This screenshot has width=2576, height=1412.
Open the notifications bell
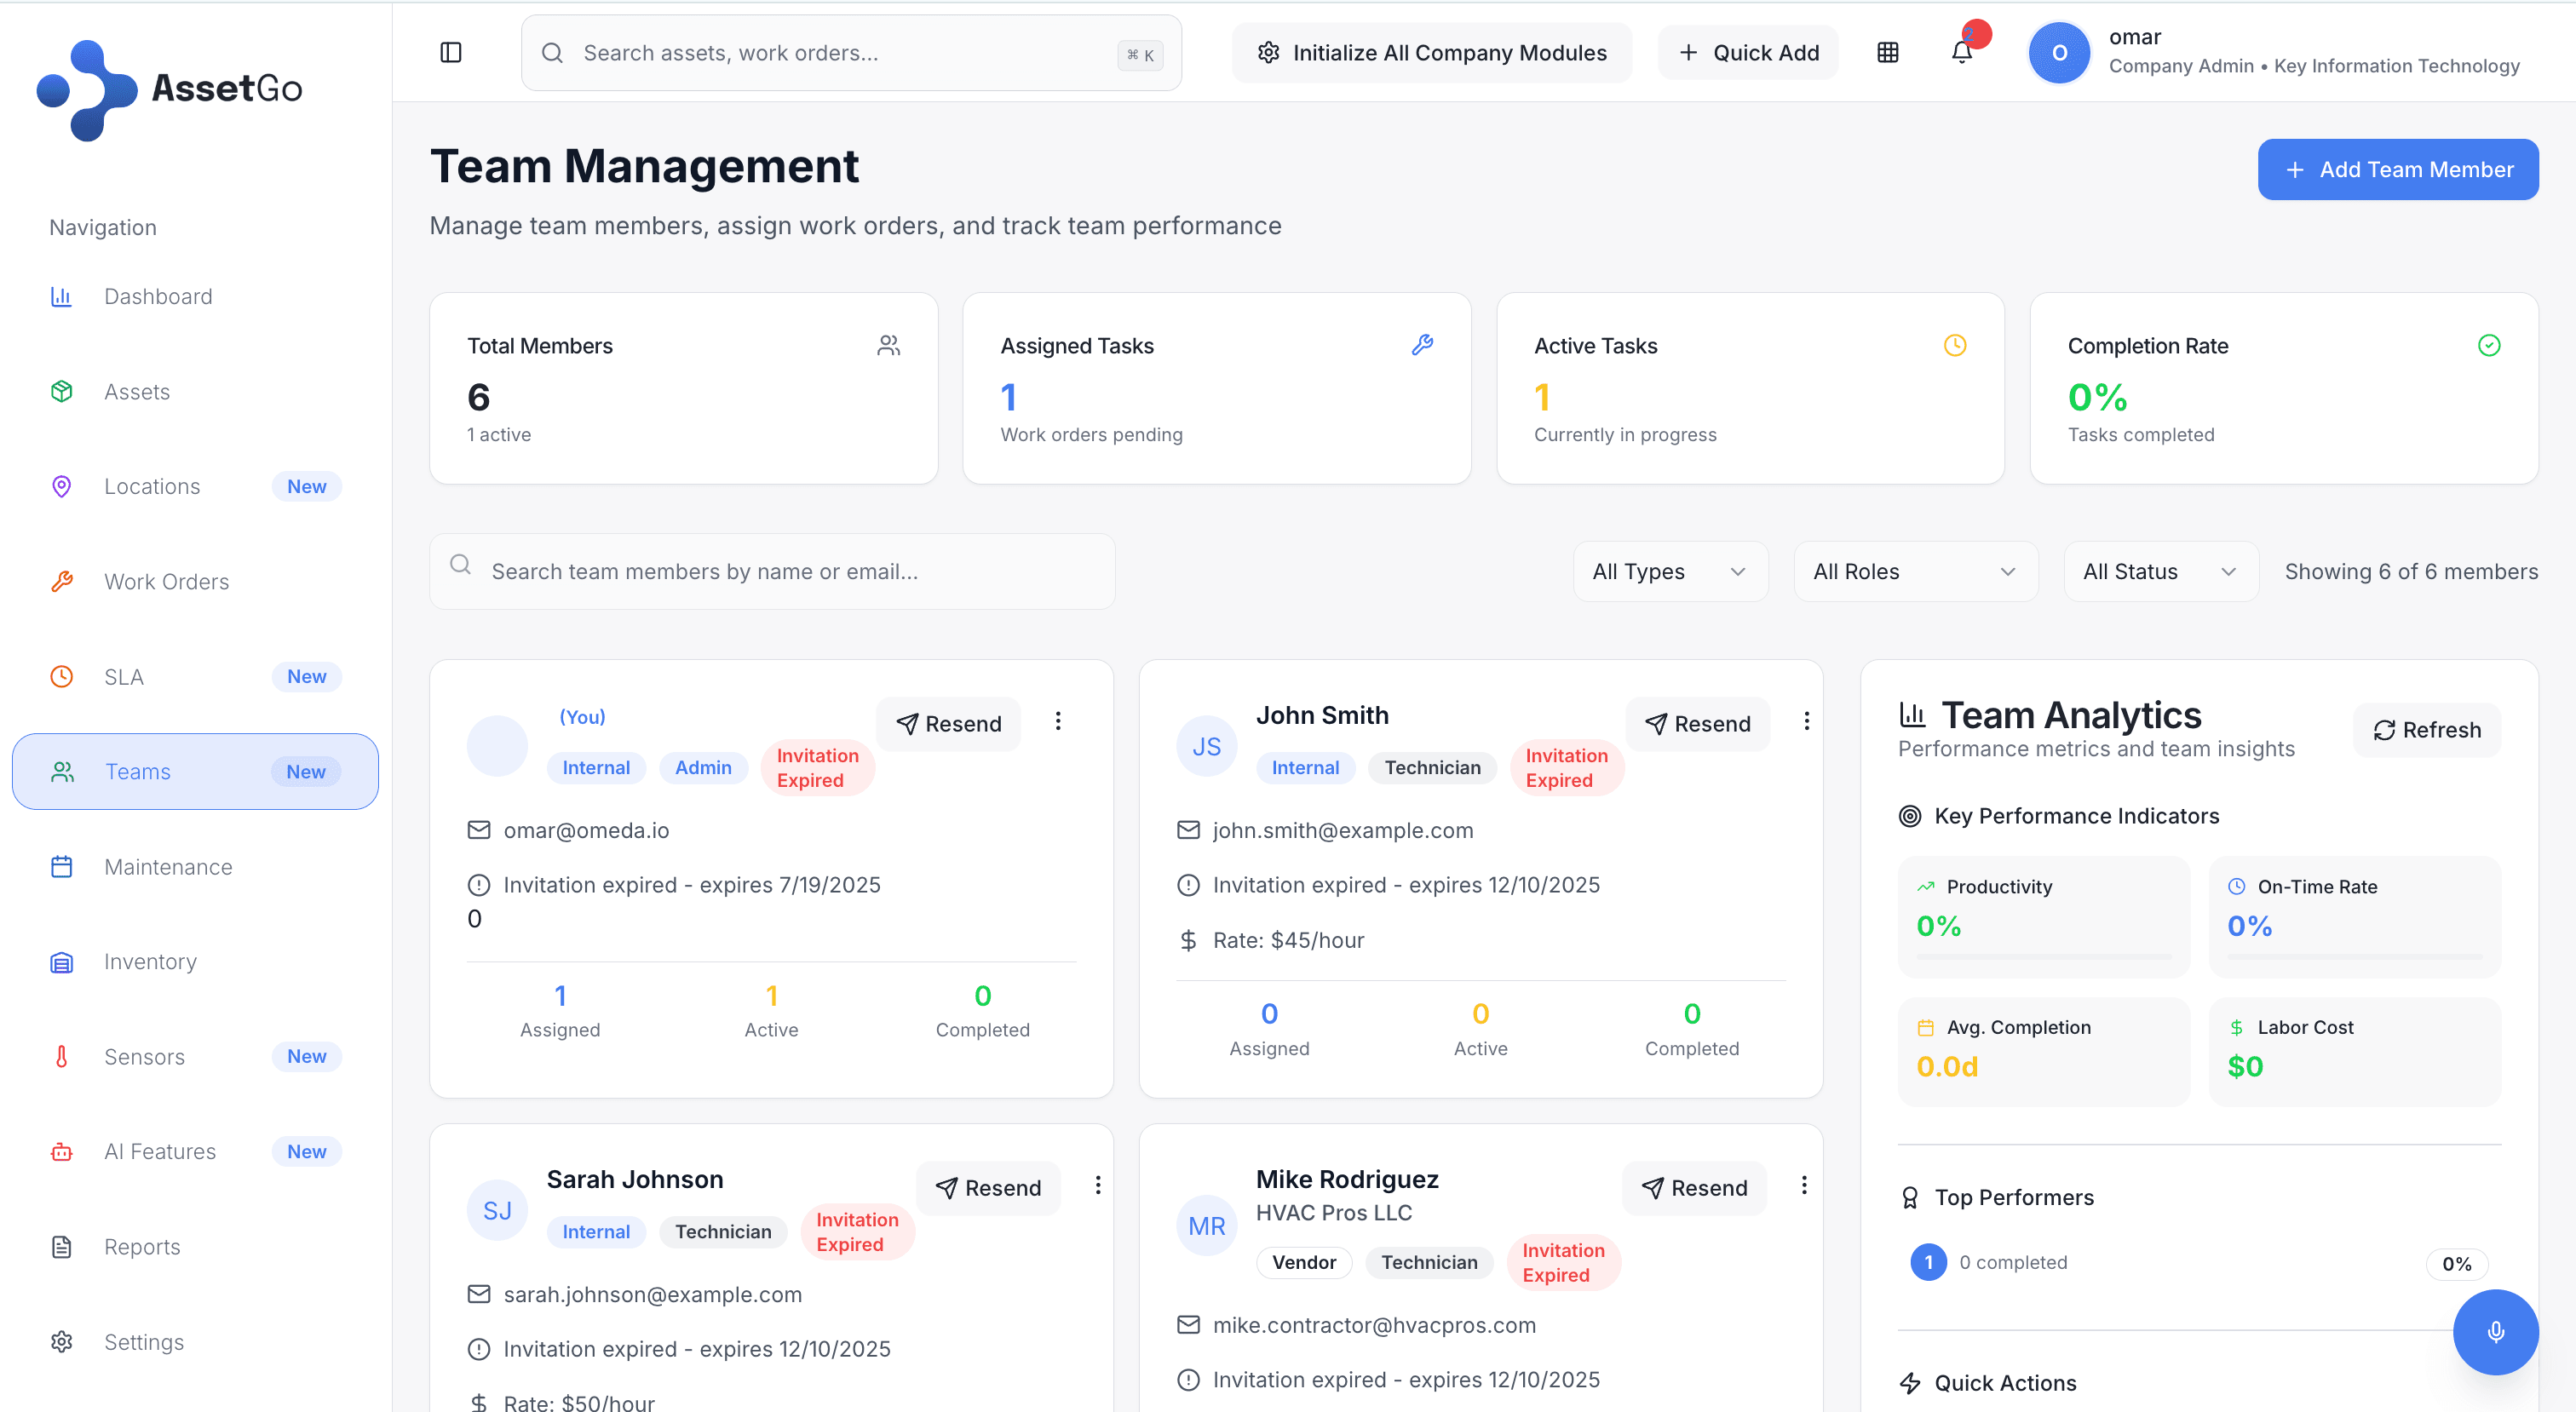[1962, 52]
